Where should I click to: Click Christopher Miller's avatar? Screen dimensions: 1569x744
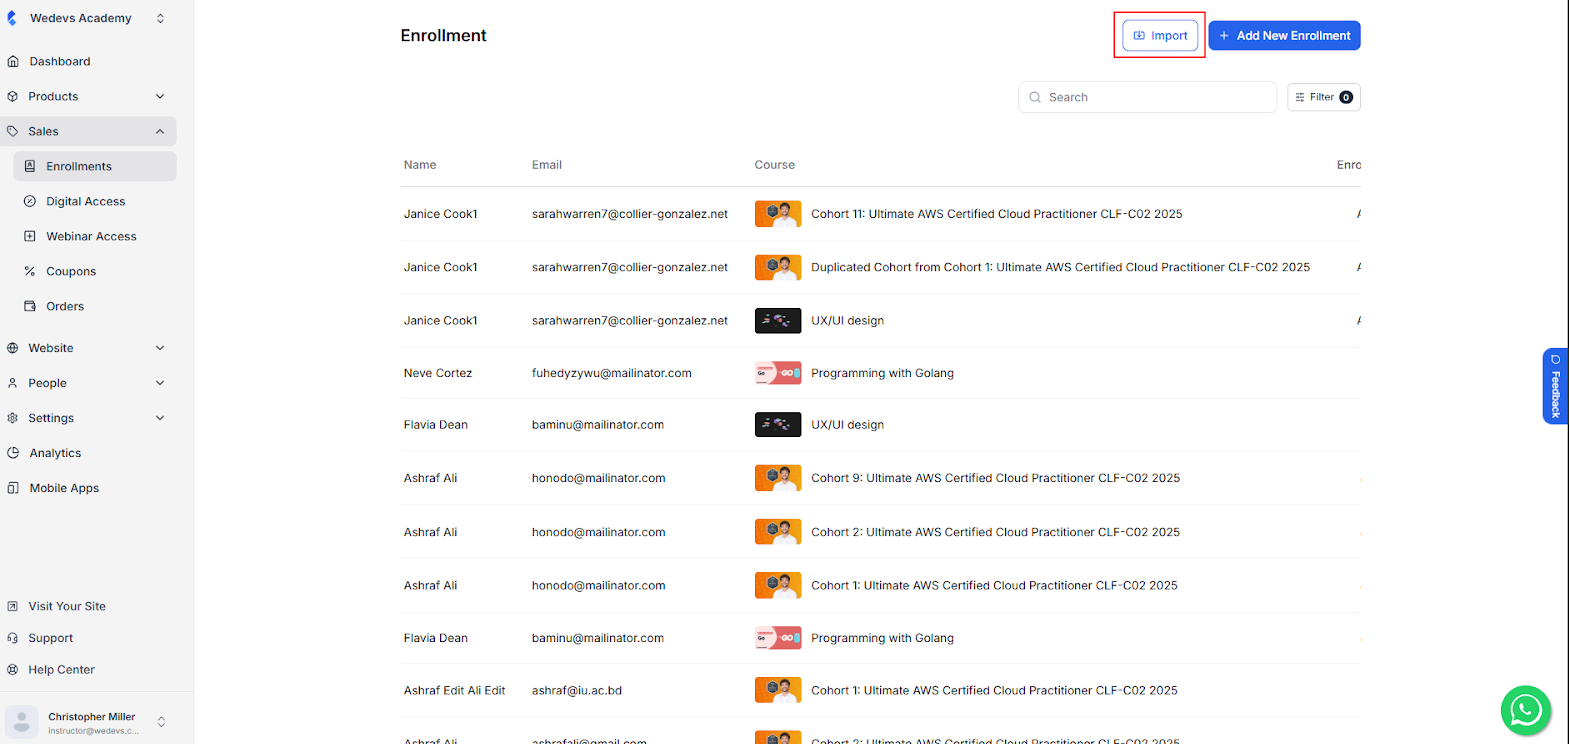[22, 722]
